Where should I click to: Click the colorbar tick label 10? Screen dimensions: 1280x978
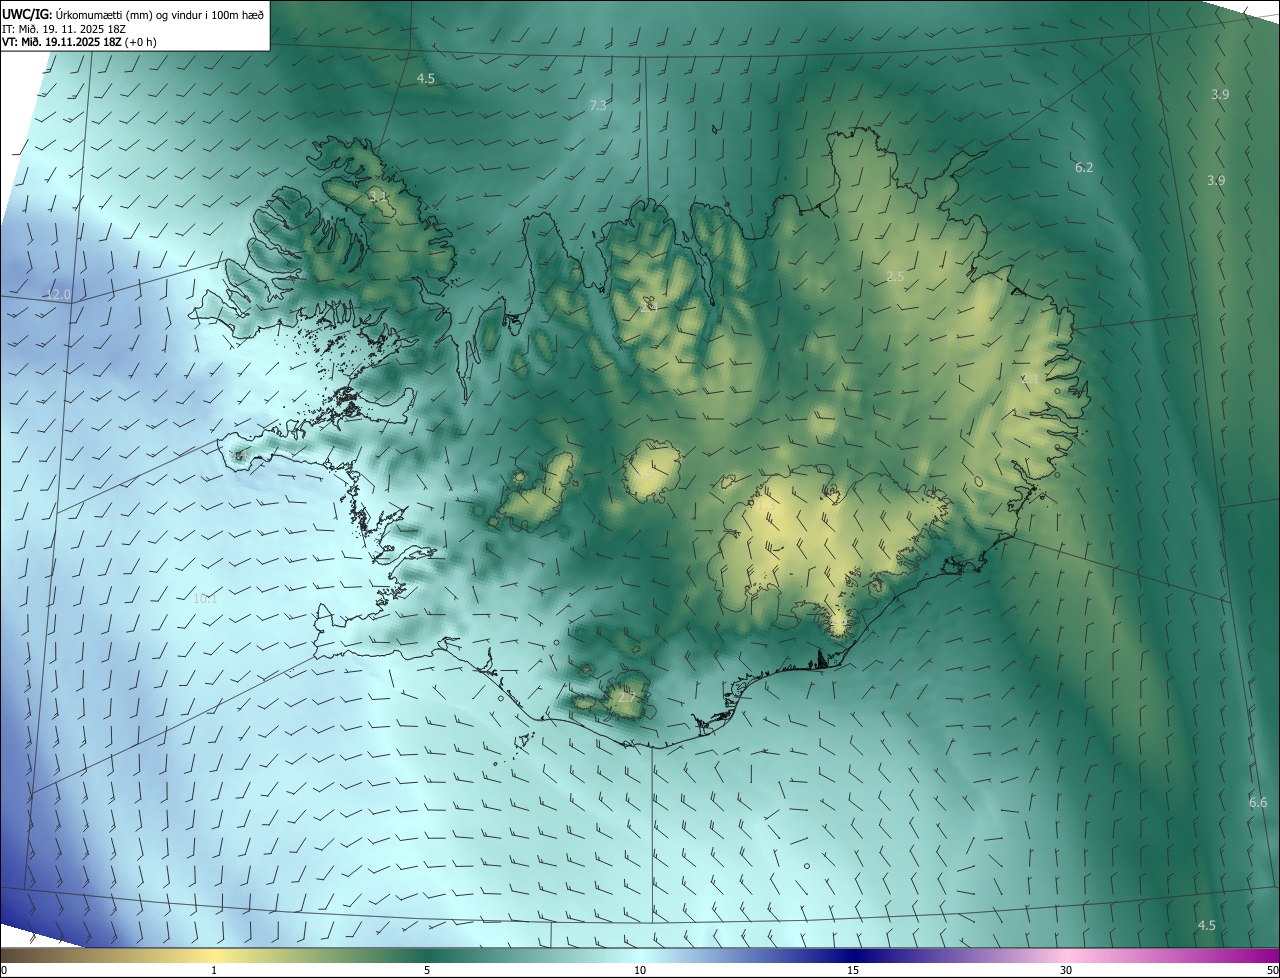640,970
